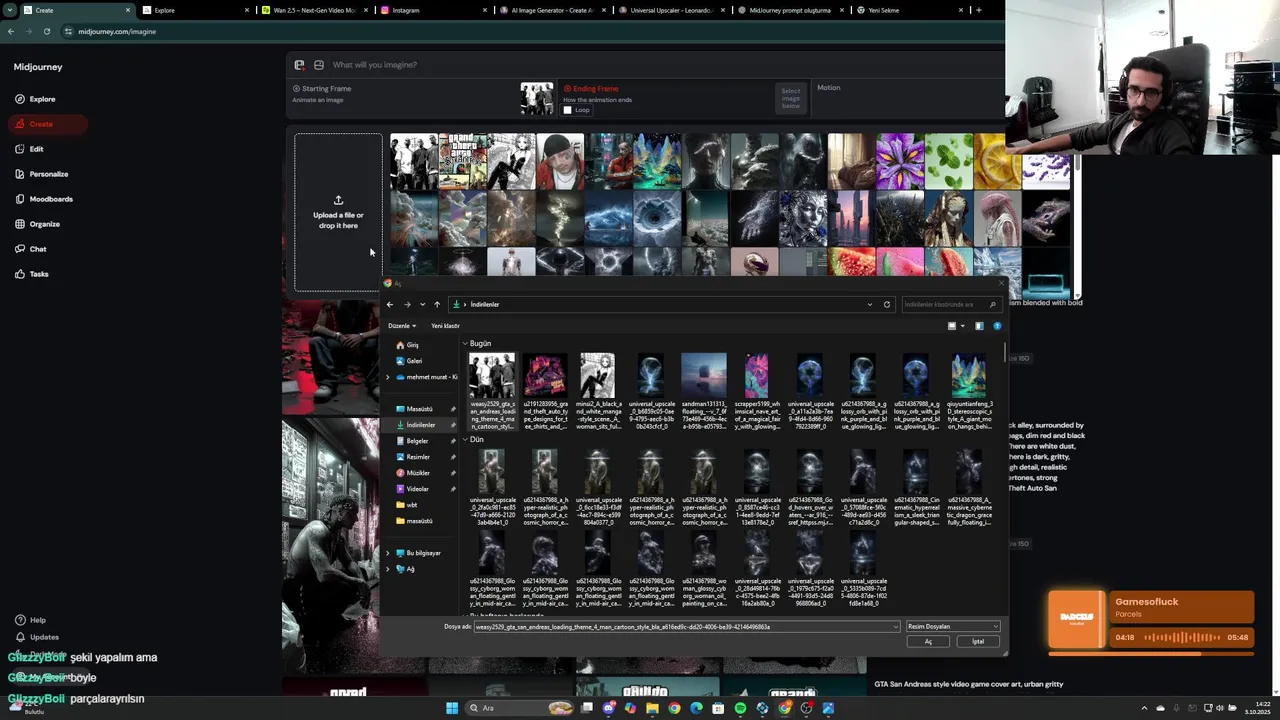Expand the mehmet murat OneDrive node

click(x=388, y=377)
